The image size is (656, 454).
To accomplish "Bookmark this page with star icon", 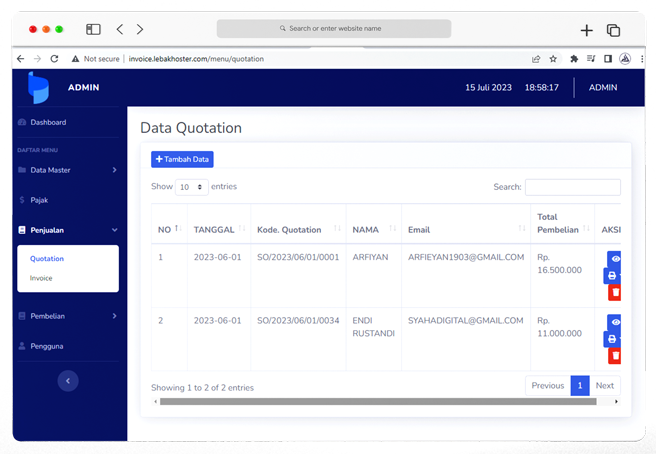I will tap(553, 59).
